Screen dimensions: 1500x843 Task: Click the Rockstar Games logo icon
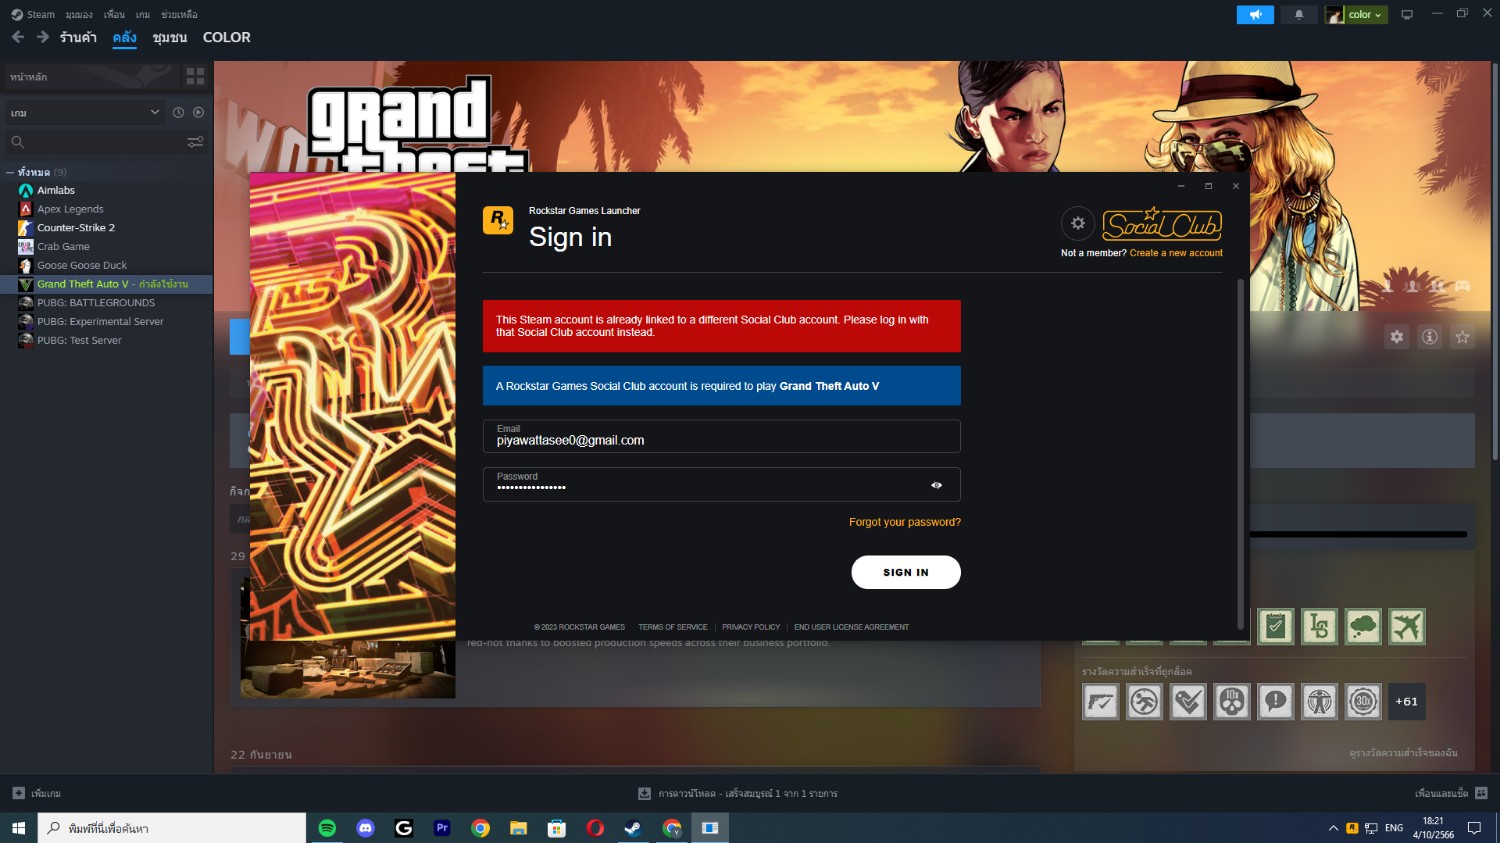tap(498, 220)
